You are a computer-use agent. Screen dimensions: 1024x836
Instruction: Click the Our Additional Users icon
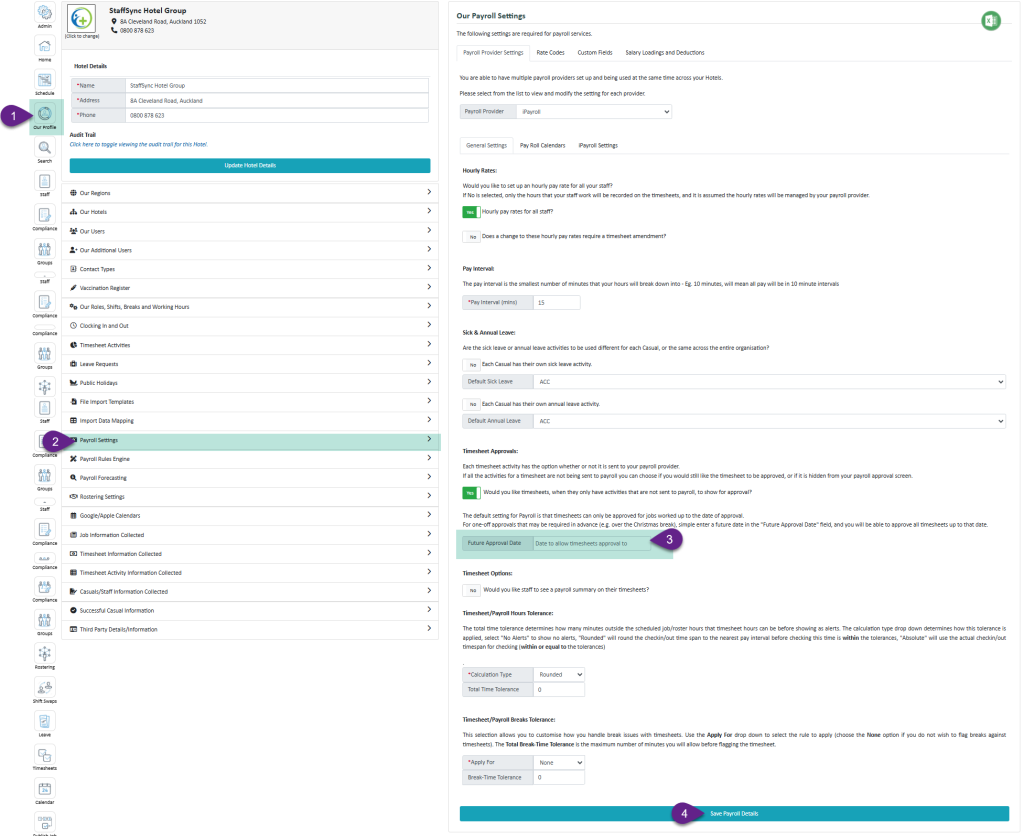click(74, 249)
